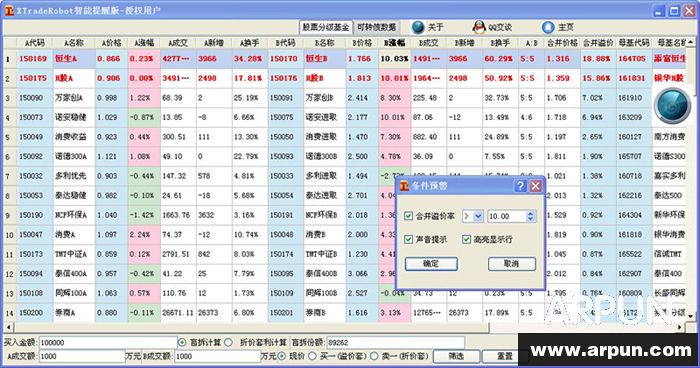This screenshot has width=700, height=368.
Task: Click the 关于 globe icon
Action: click(x=418, y=27)
